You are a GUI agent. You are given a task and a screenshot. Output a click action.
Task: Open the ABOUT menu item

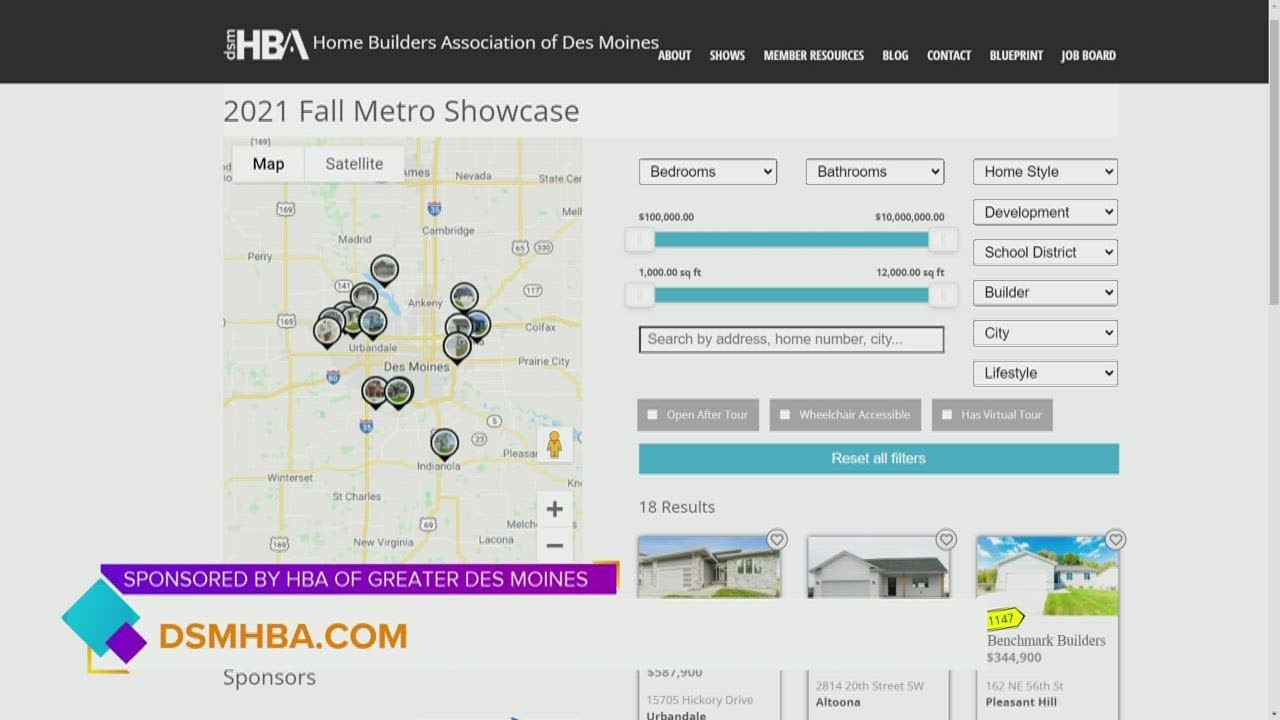tap(674, 56)
